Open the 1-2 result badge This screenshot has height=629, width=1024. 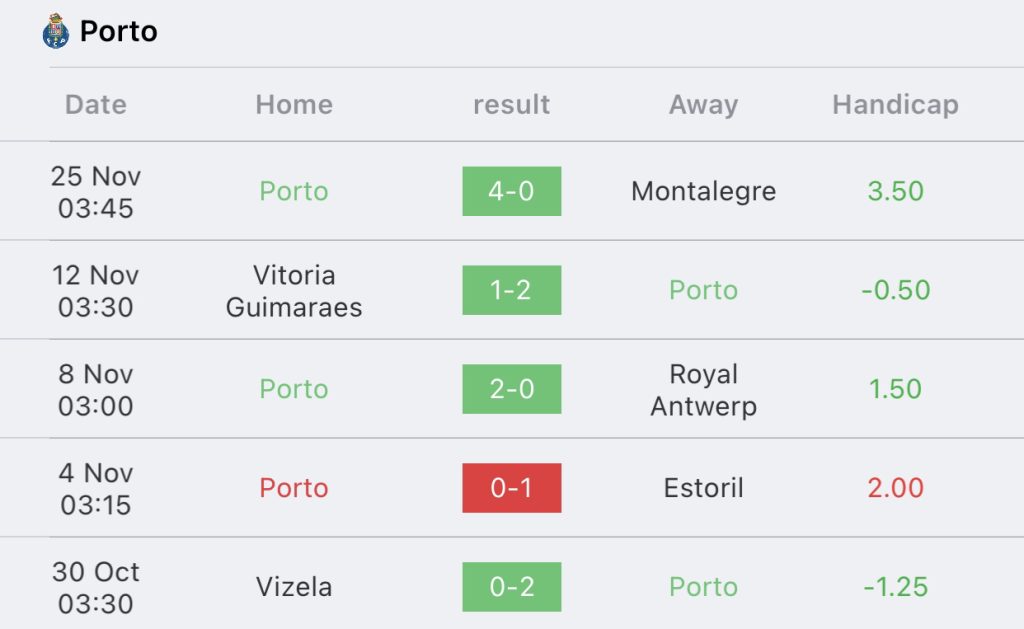click(511, 290)
